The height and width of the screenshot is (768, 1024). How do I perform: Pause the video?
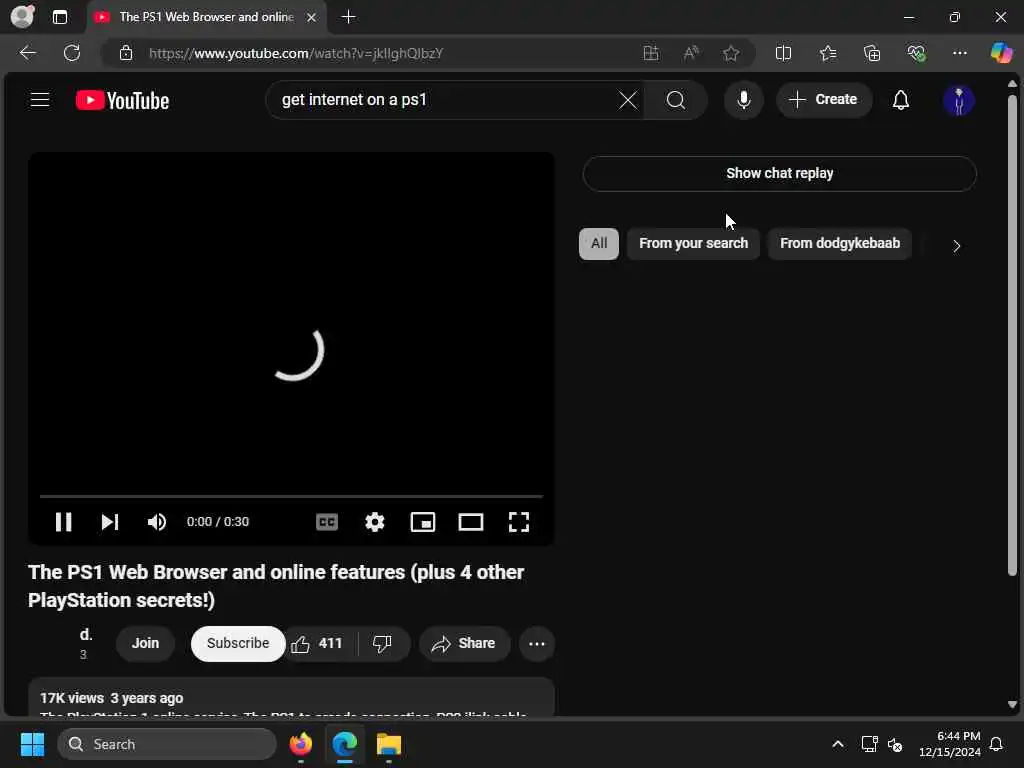pos(63,522)
